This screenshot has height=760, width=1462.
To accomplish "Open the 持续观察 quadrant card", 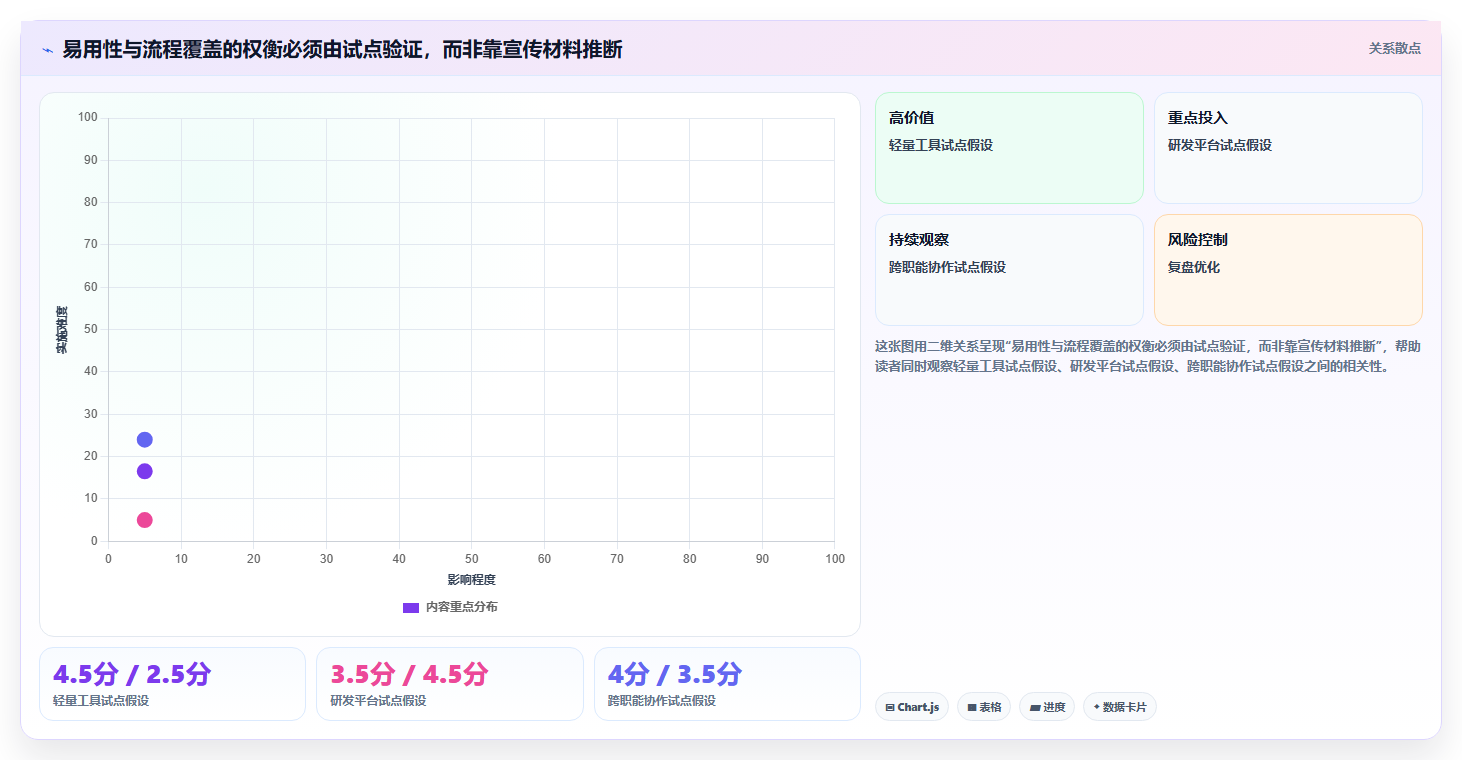I will click(1009, 270).
